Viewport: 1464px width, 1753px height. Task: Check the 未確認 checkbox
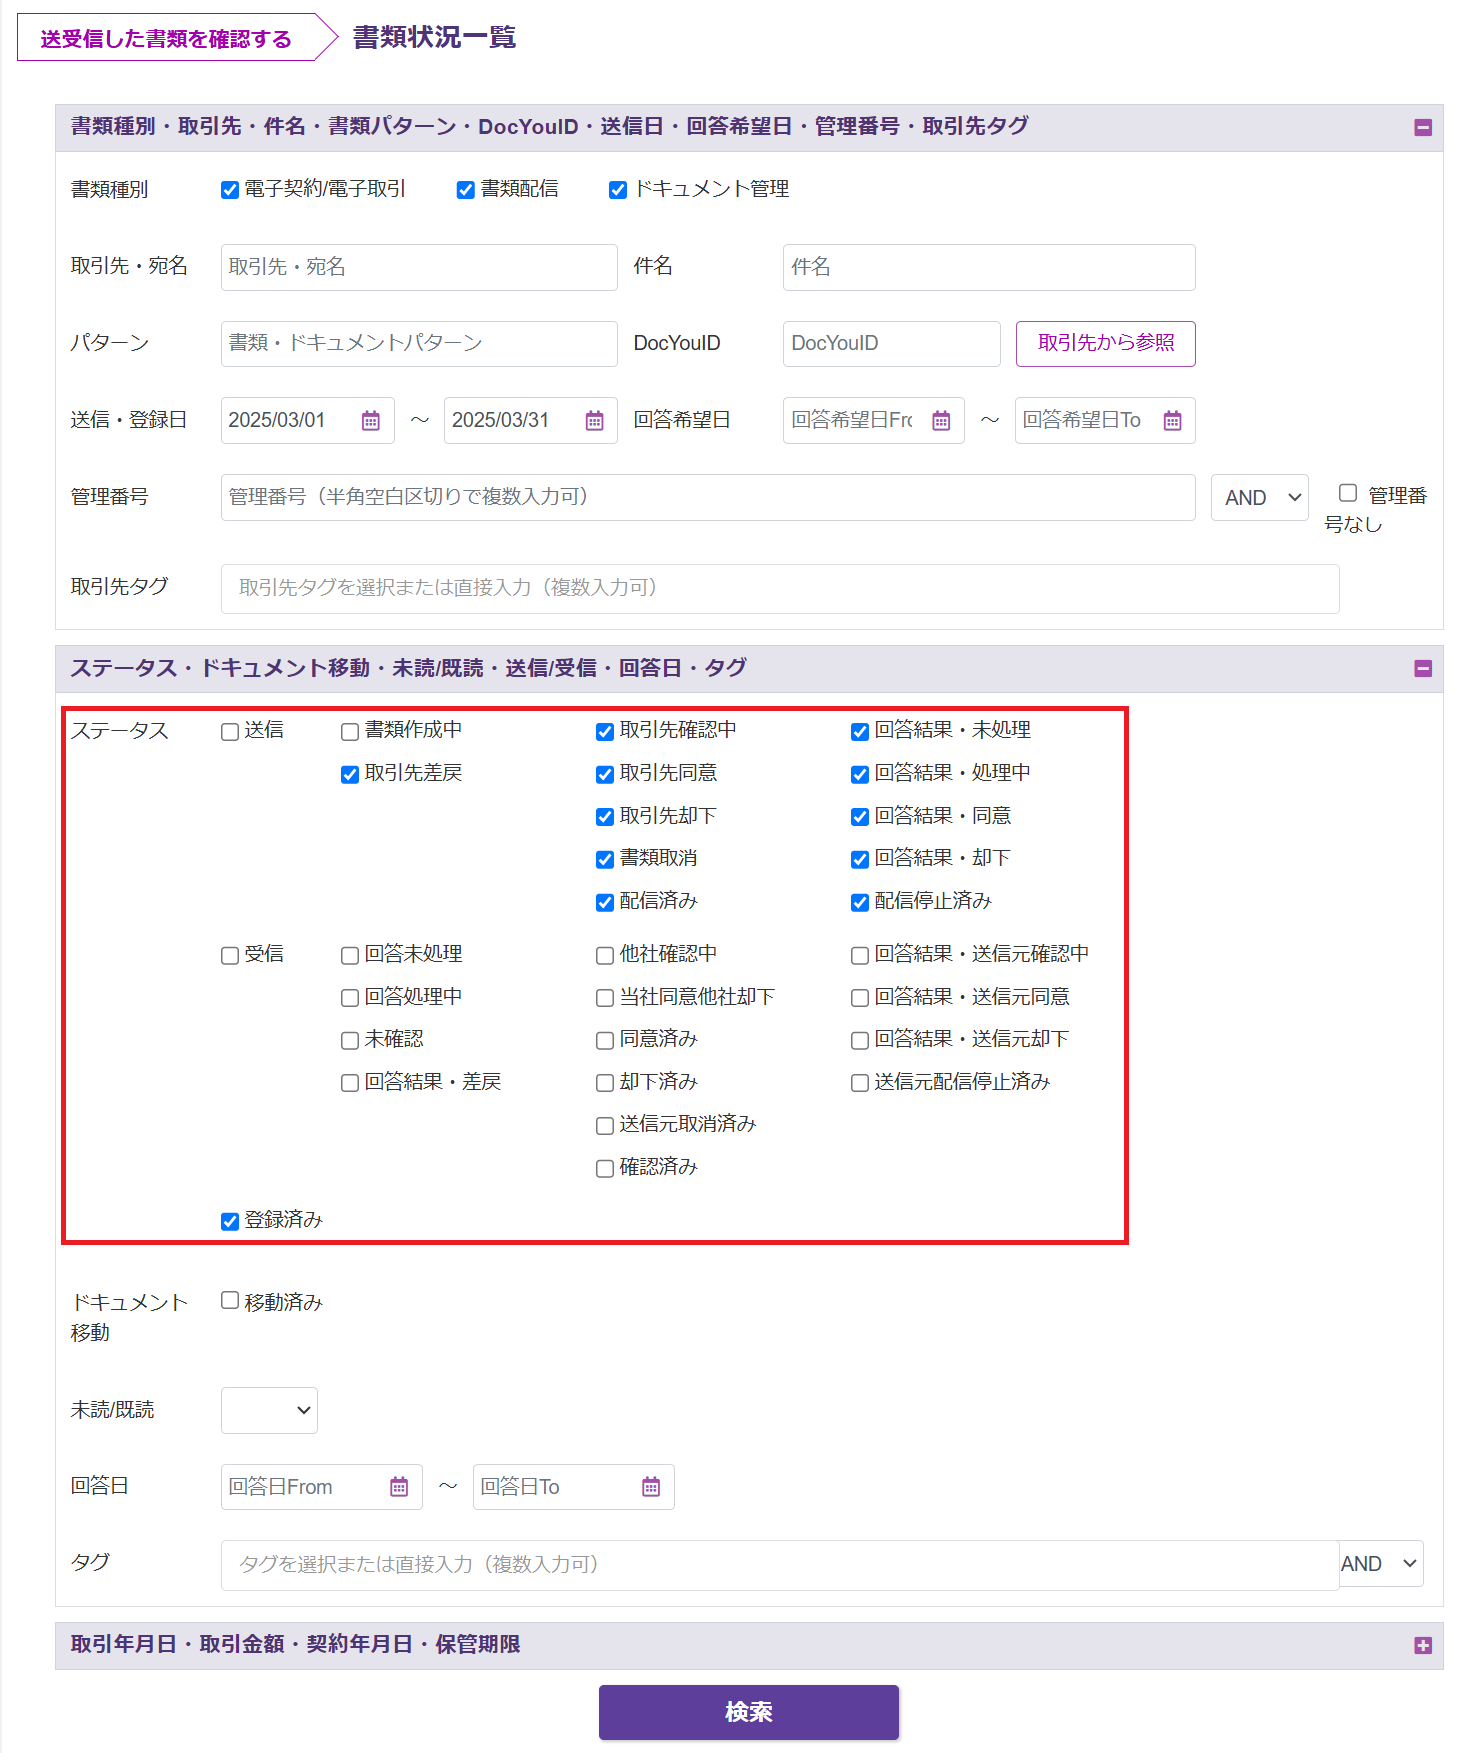pos(350,1041)
